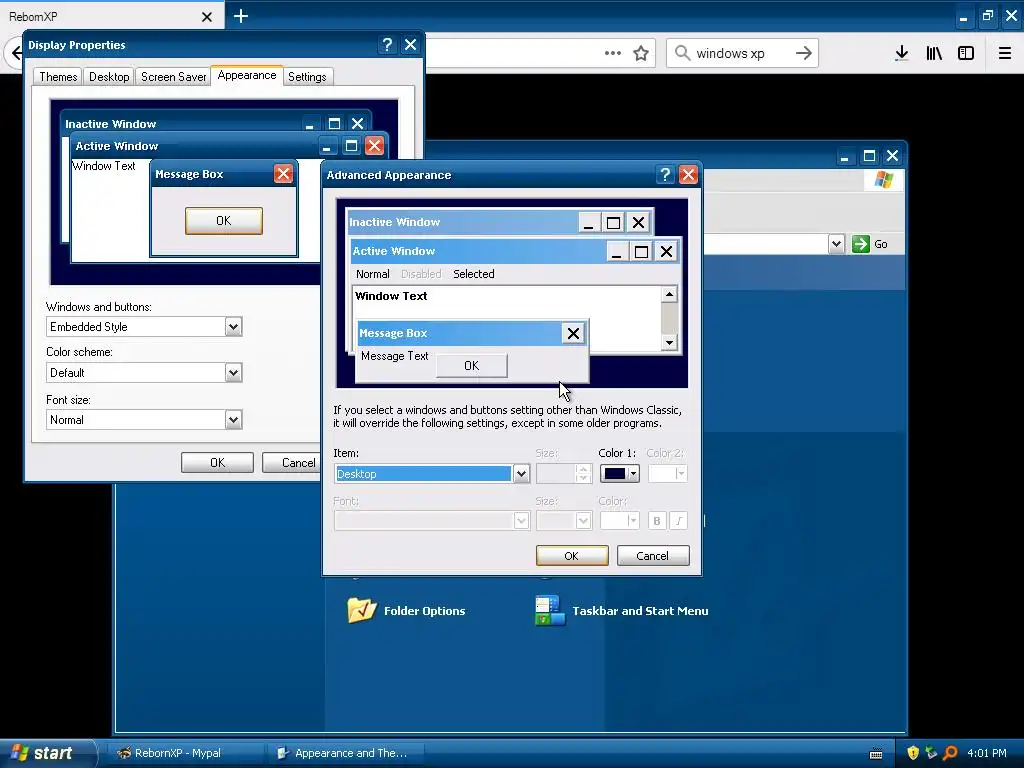Cancel the Advanced Appearance dialog
Screen dimensions: 1024x768
tap(652, 556)
